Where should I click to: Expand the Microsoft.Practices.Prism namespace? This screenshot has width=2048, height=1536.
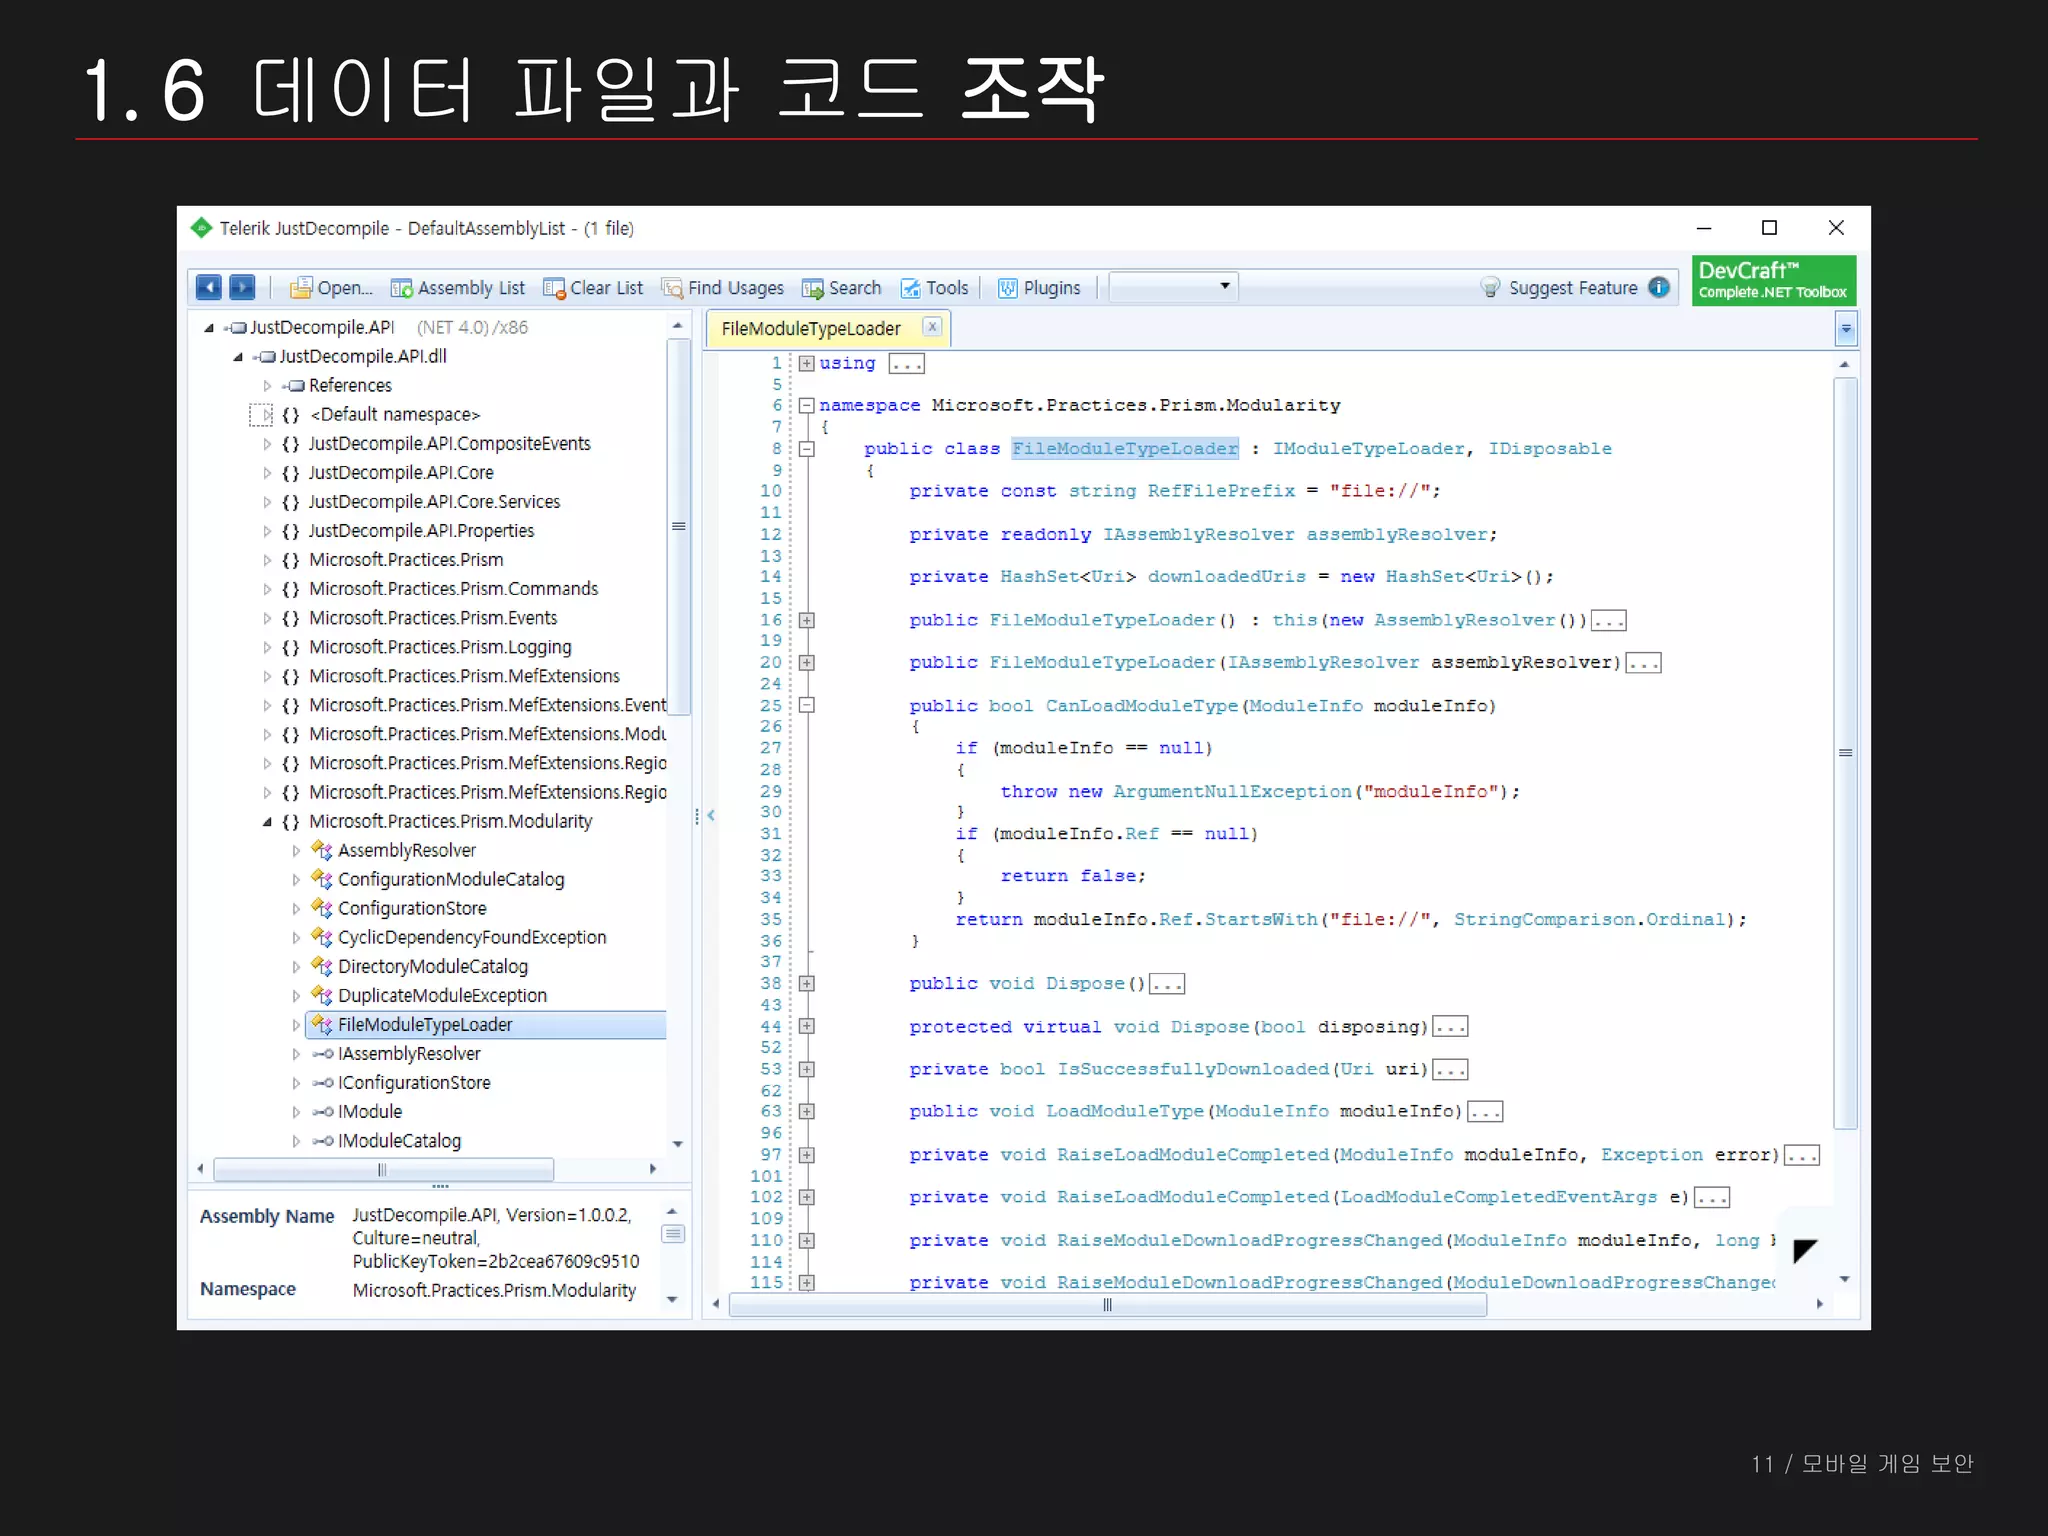(x=267, y=560)
